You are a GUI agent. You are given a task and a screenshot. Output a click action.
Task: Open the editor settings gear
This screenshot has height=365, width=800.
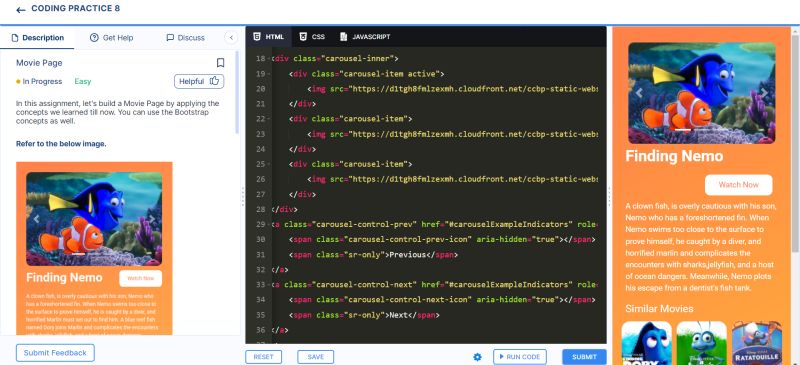pos(478,357)
